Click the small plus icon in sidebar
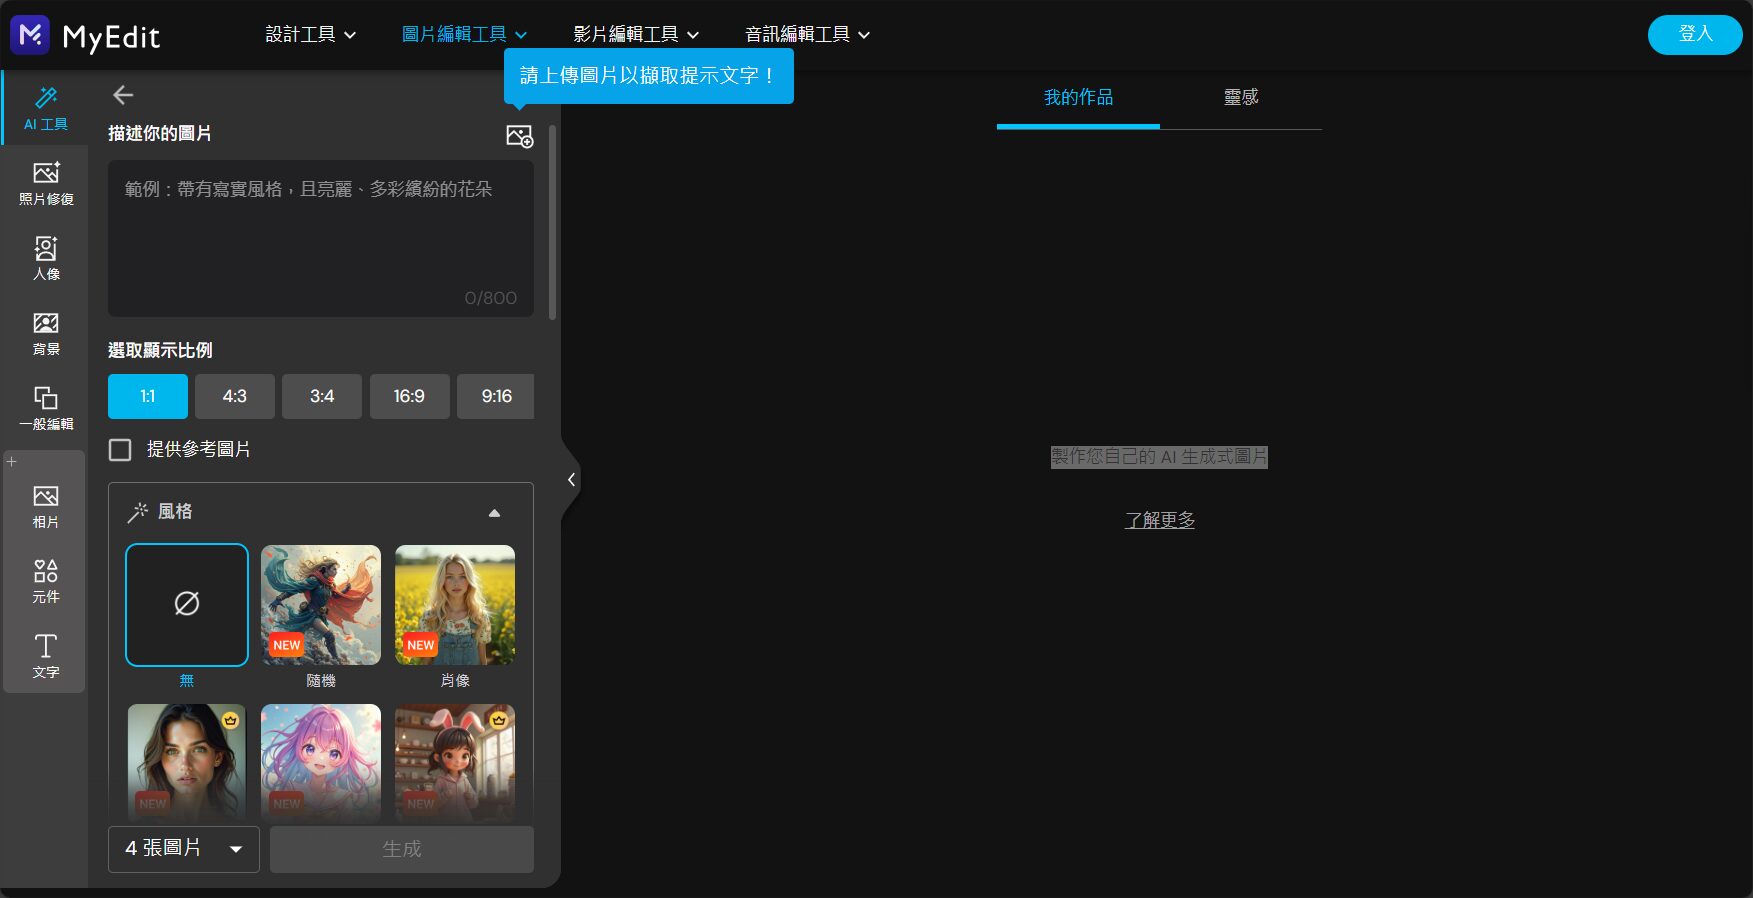The width and height of the screenshot is (1753, 898). (12, 461)
